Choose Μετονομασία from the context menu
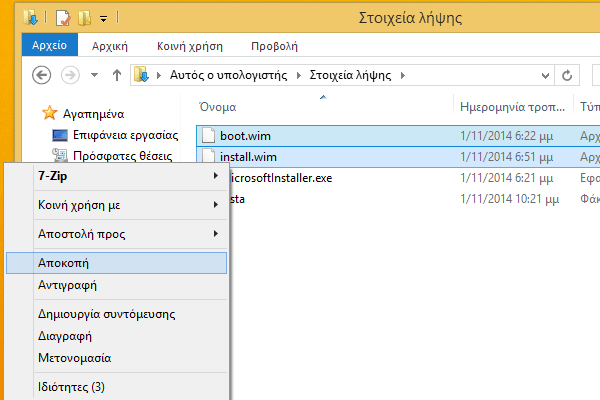Viewport: 600px width, 400px height. click(117, 358)
